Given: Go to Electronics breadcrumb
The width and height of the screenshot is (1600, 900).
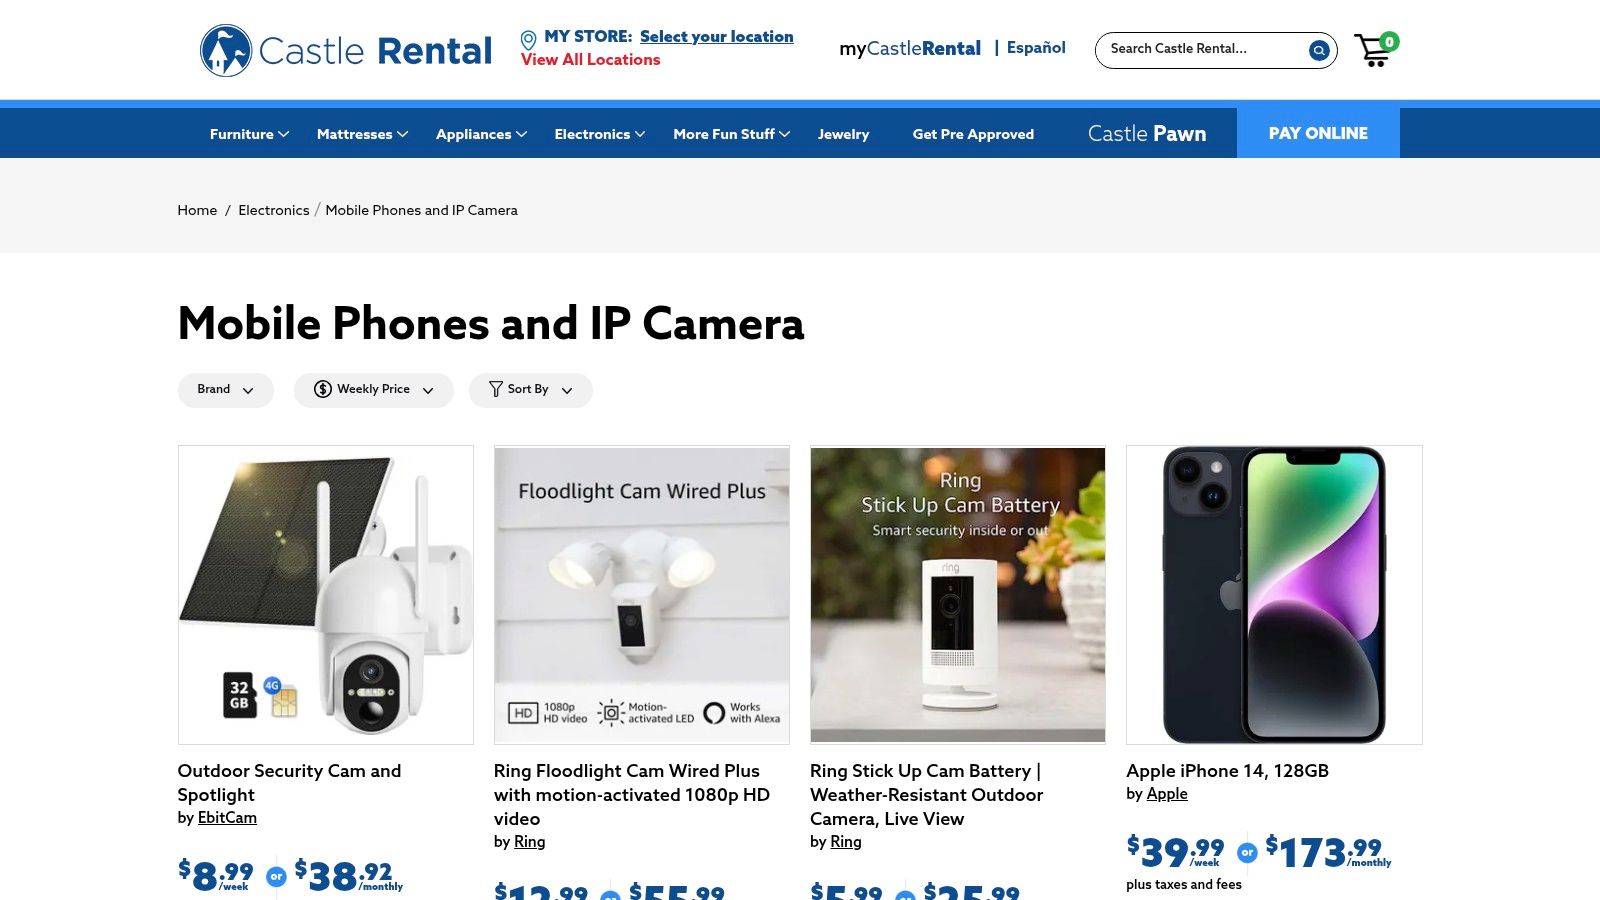Looking at the screenshot, I should [274, 210].
